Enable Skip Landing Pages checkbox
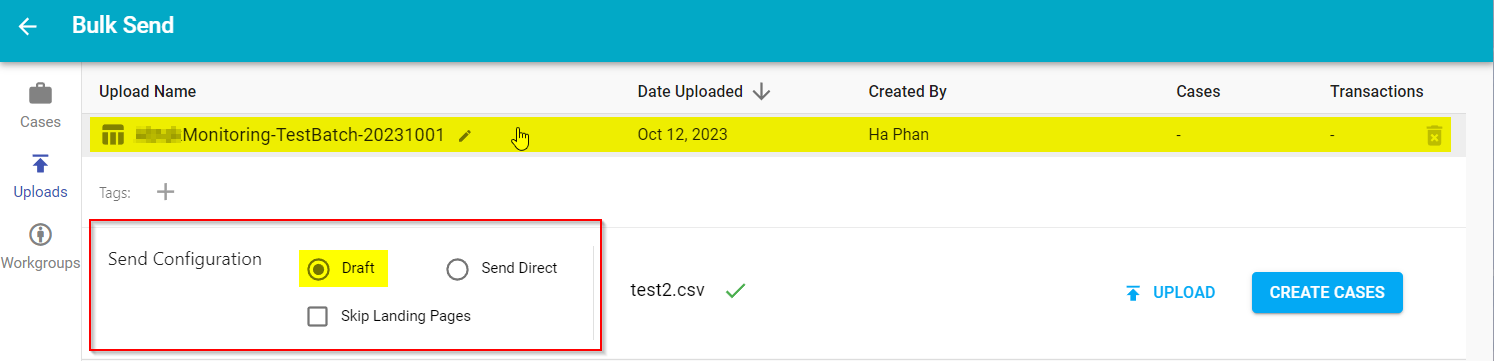This screenshot has height=361, width=1494. (318, 316)
